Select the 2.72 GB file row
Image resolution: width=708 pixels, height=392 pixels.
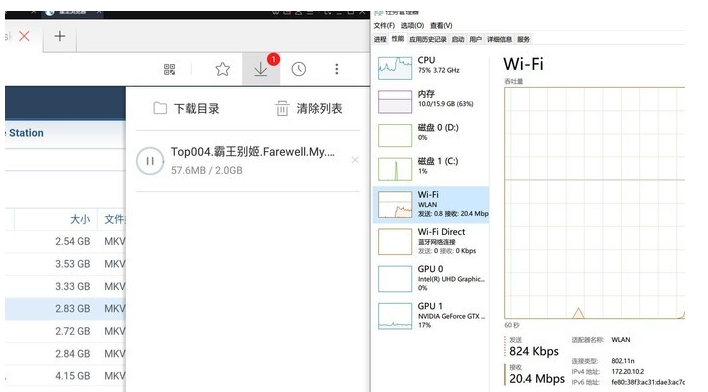65,331
